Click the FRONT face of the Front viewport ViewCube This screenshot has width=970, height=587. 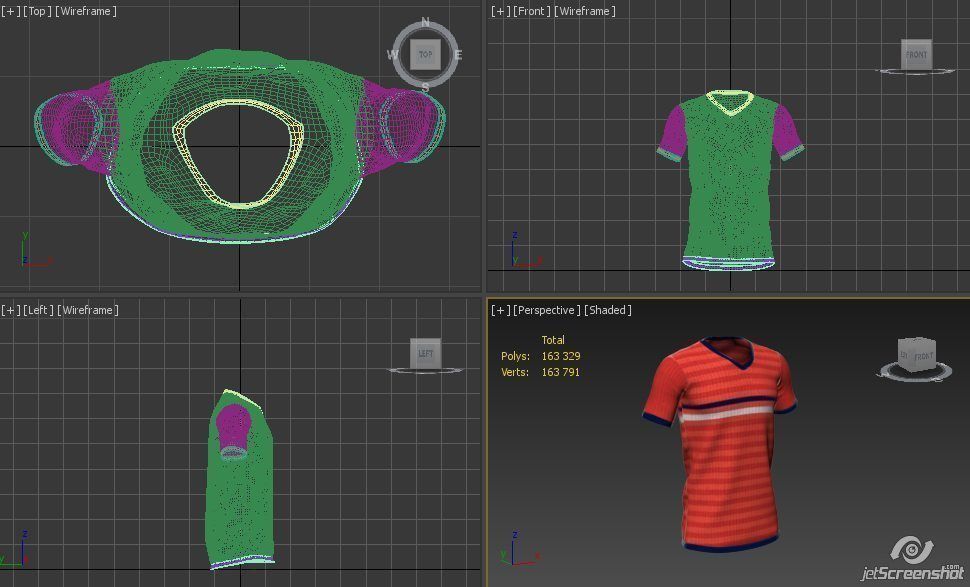[x=916, y=54]
